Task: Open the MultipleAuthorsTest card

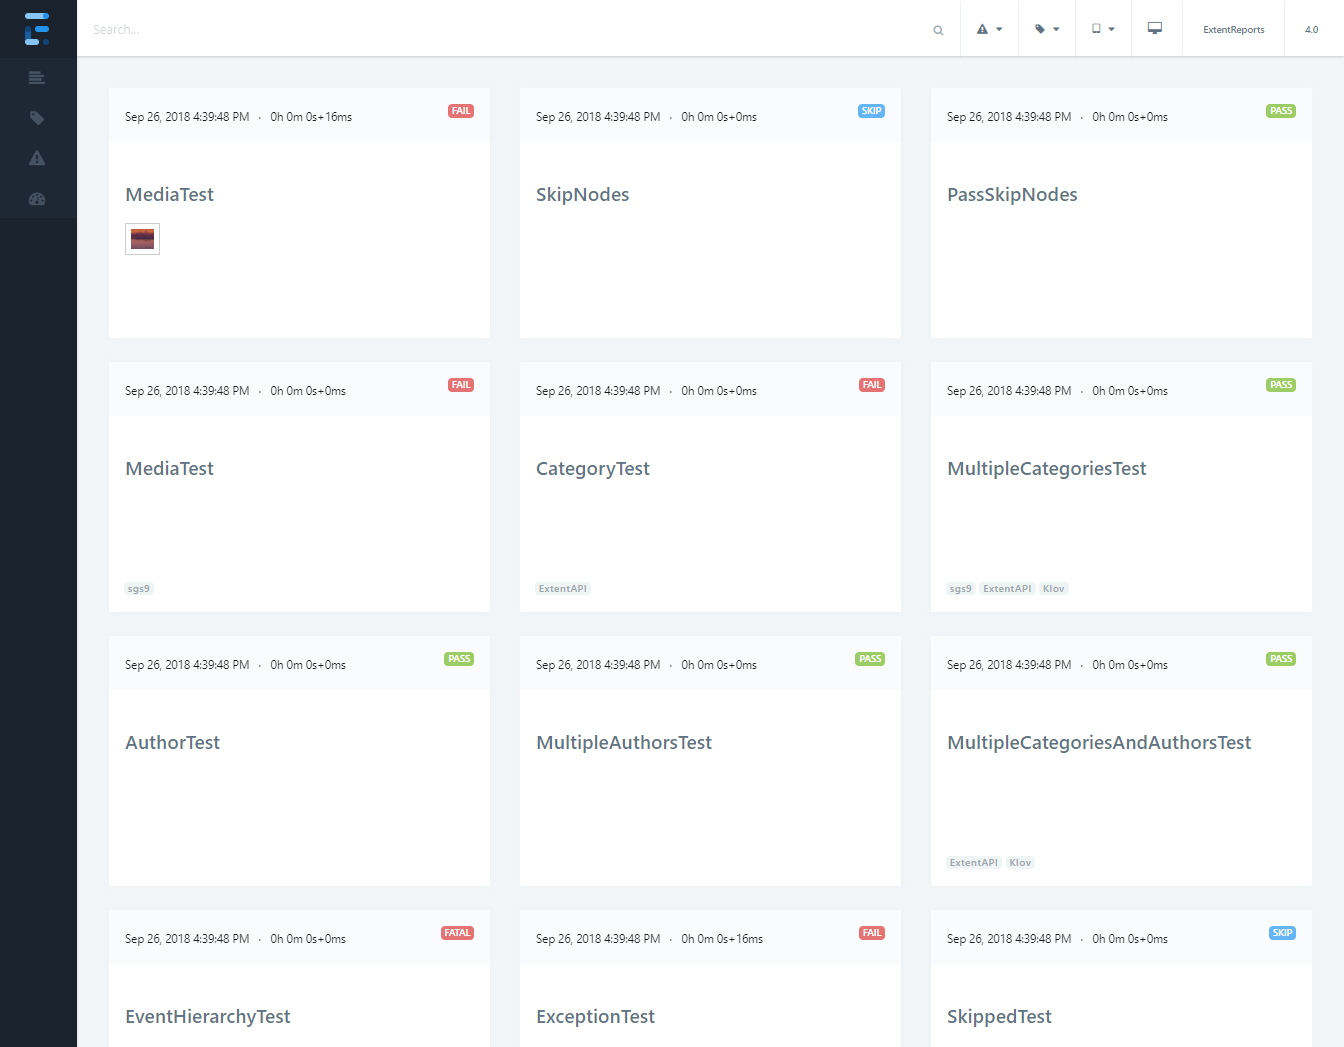Action: pos(624,743)
